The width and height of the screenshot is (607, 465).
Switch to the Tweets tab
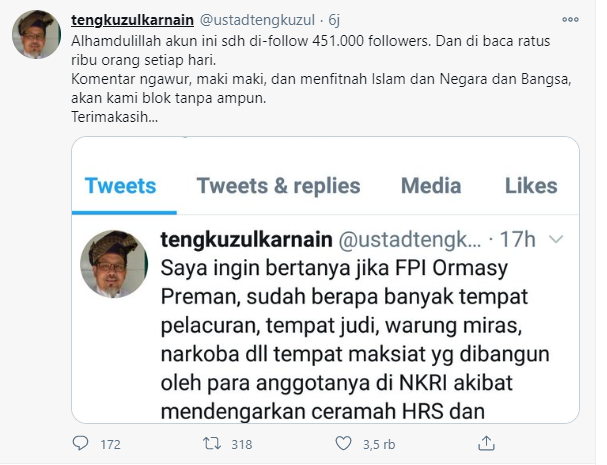tap(120, 186)
